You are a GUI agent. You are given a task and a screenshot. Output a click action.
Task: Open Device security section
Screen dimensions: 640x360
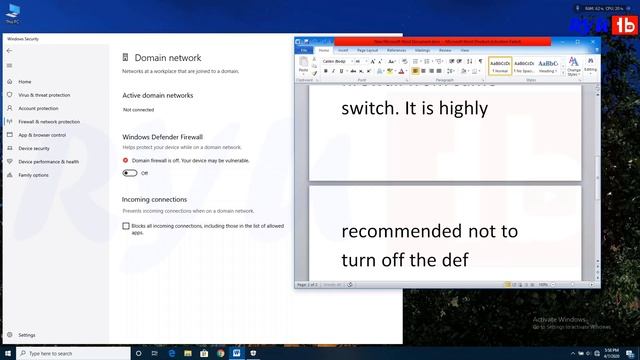click(34, 149)
